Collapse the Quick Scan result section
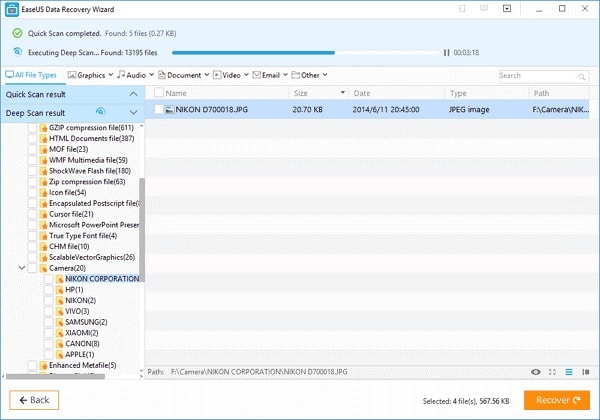Image resolution: width=600 pixels, height=420 pixels. pos(133,93)
